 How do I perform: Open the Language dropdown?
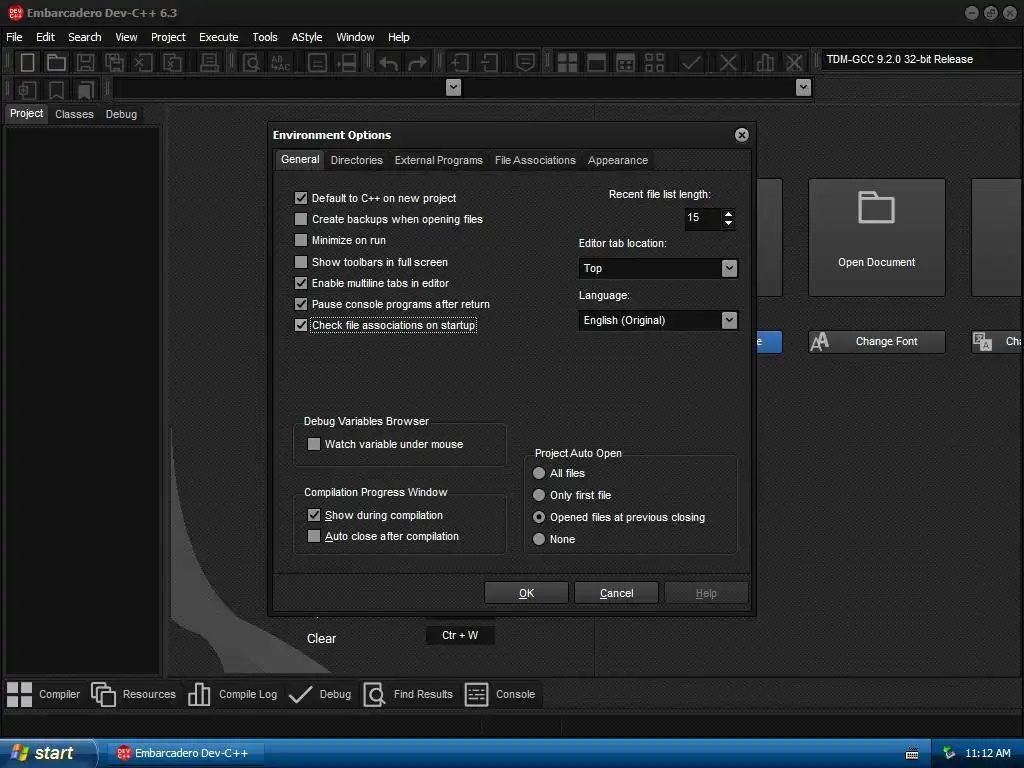click(729, 320)
